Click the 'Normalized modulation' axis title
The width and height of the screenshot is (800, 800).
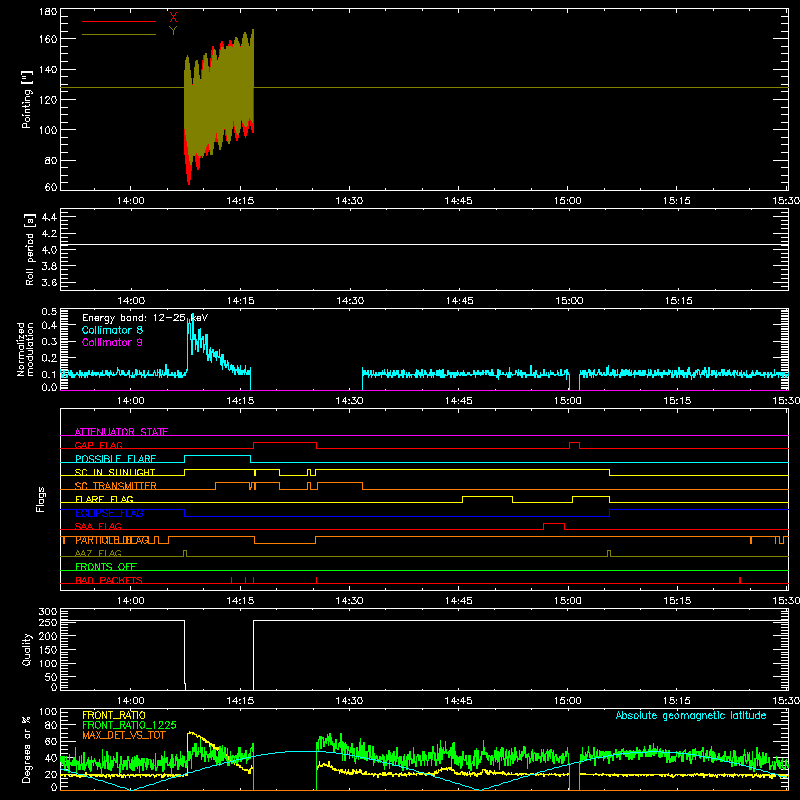point(26,349)
